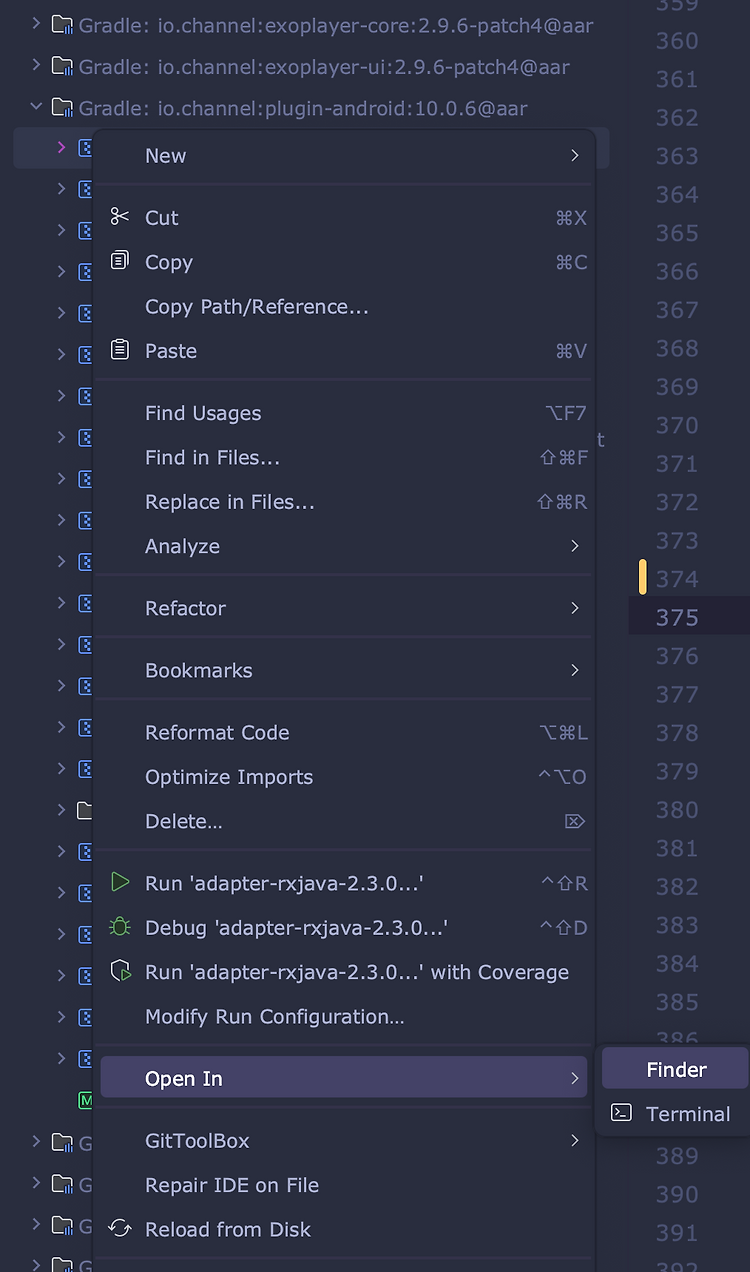Click the scissors Cut icon
Screen dimensions: 750x1272
(120, 217)
